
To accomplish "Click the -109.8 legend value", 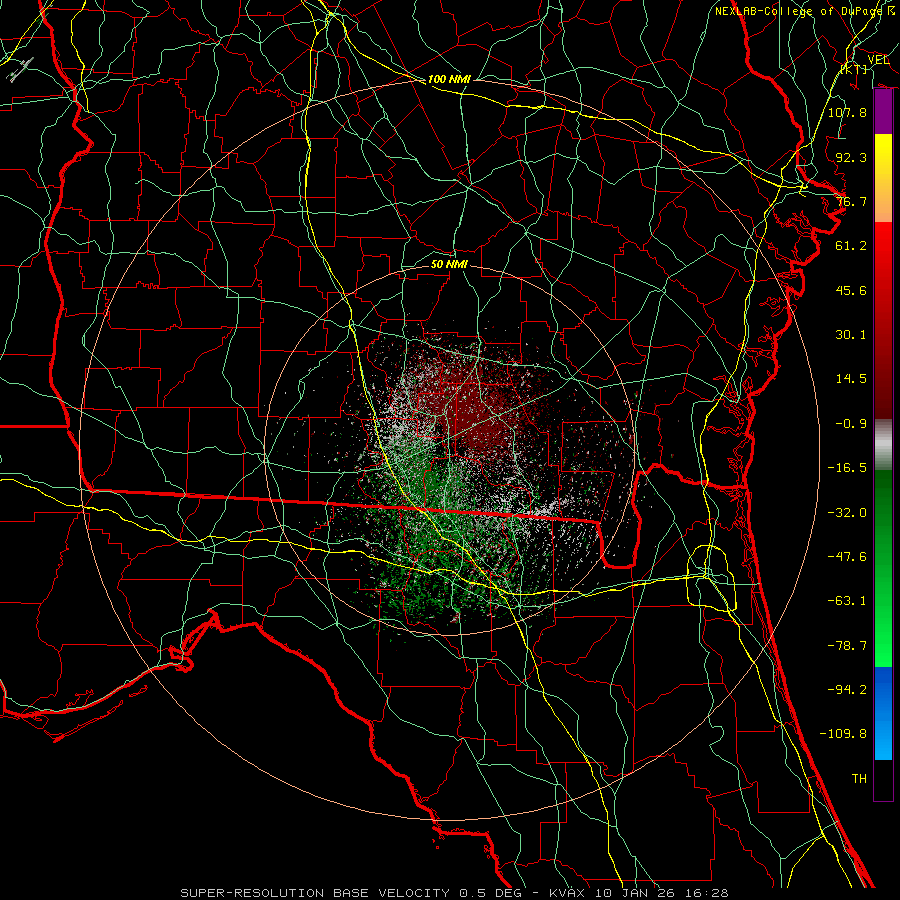I will 843,734.
